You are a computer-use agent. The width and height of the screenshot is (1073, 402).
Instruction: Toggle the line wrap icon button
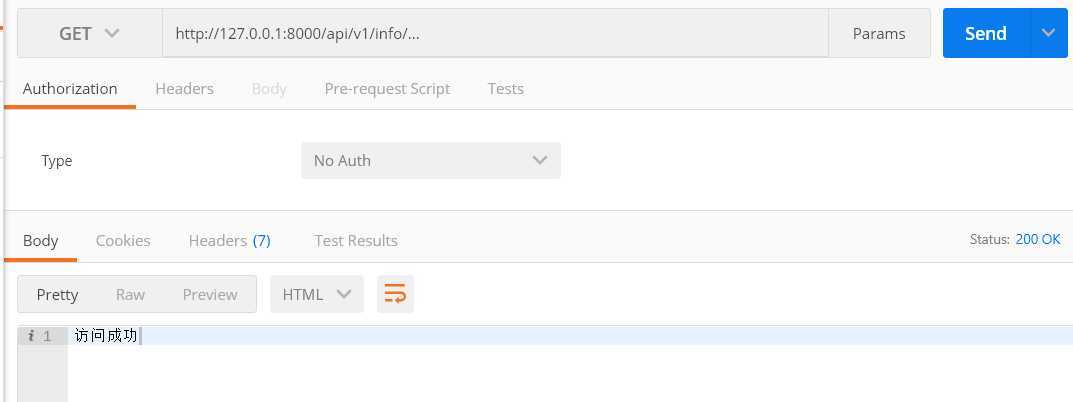[395, 294]
